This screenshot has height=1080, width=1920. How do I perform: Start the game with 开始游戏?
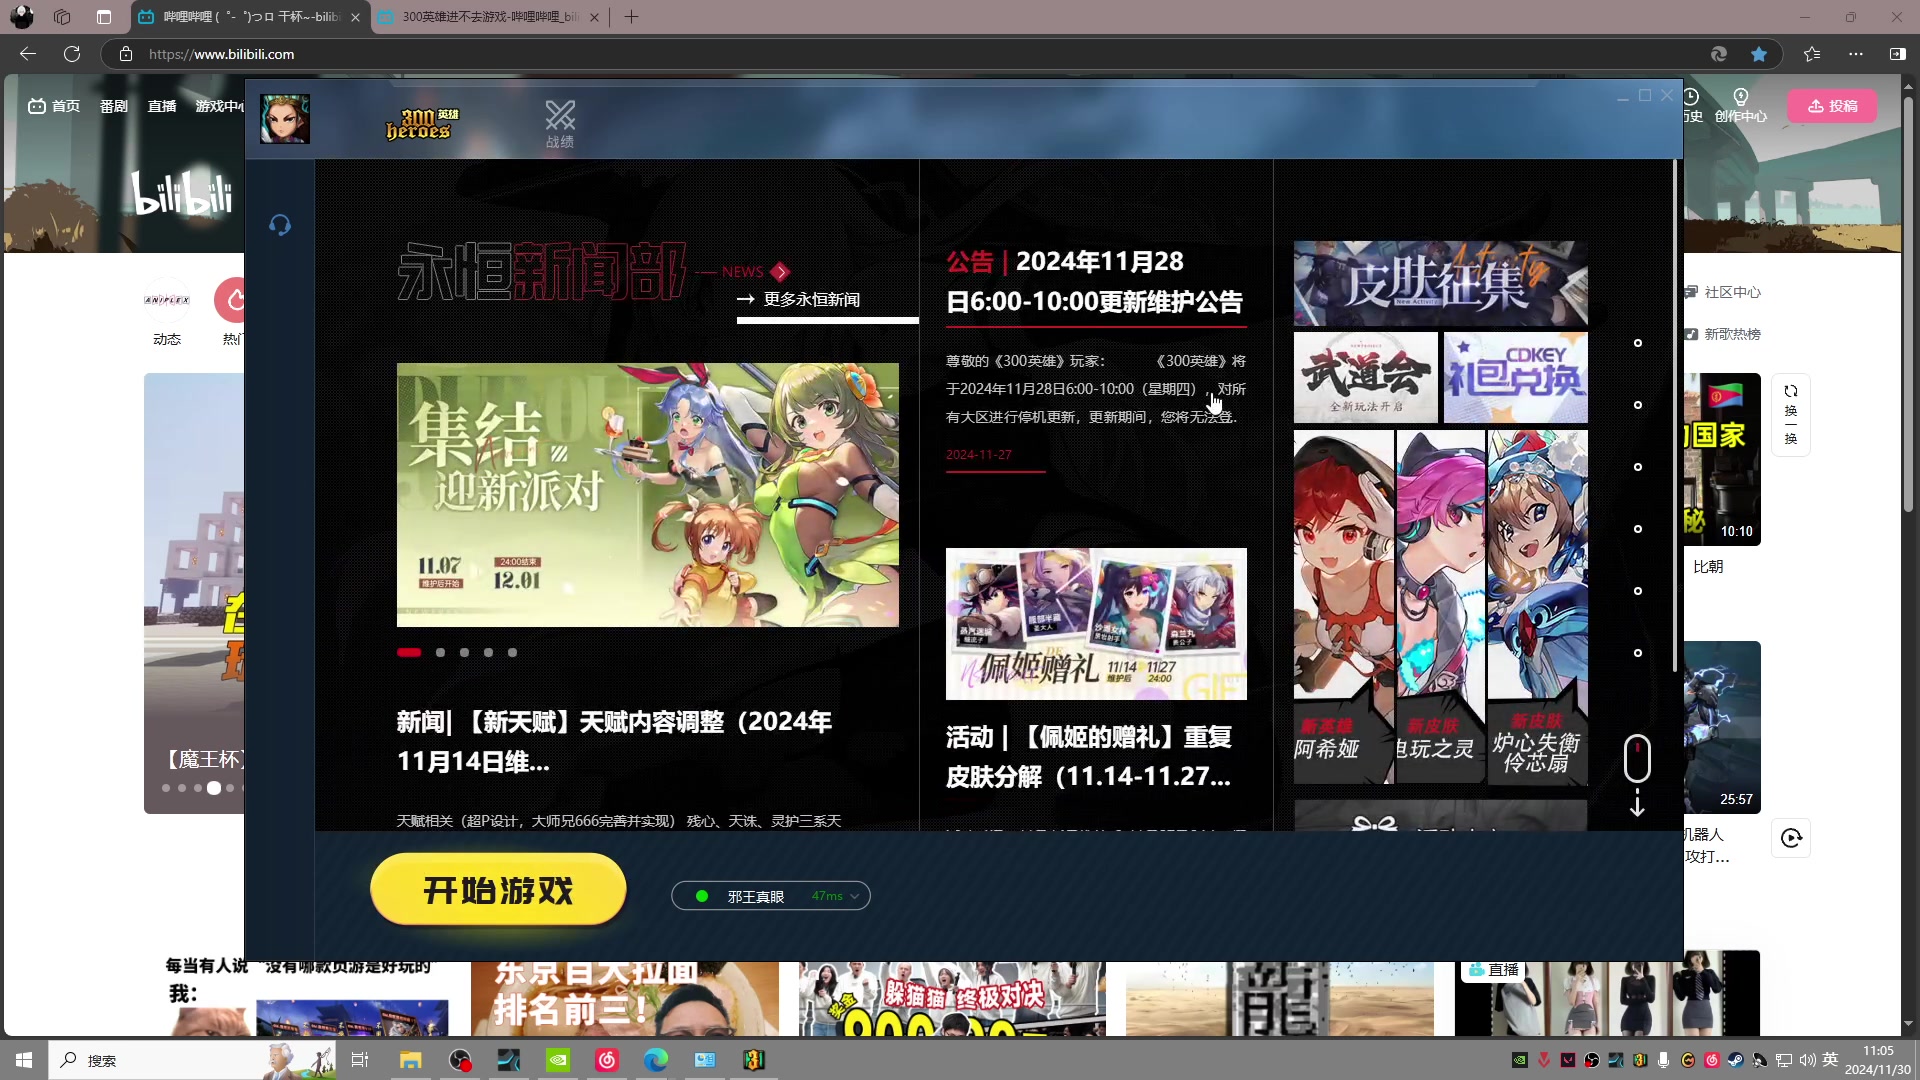point(498,889)
